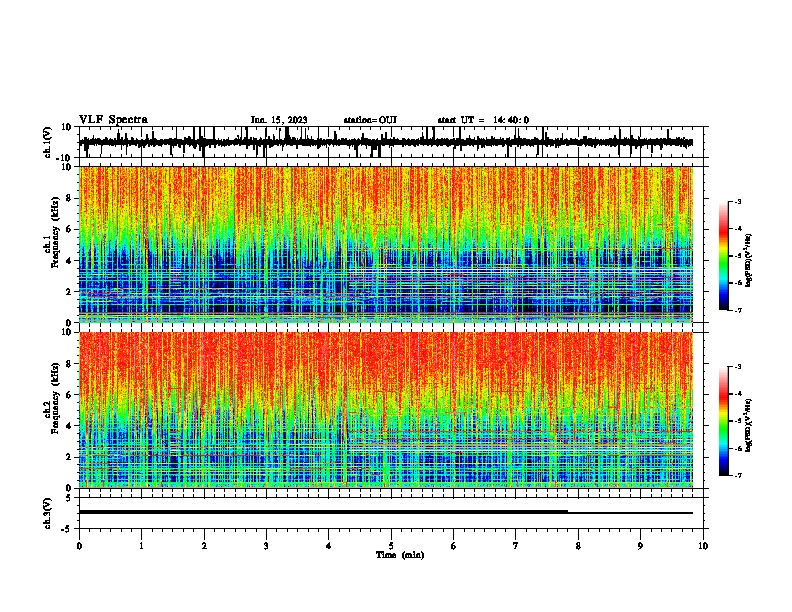
Task: Click inside the ch.1 spectrogram panel
Action: (x=386, y=244)
